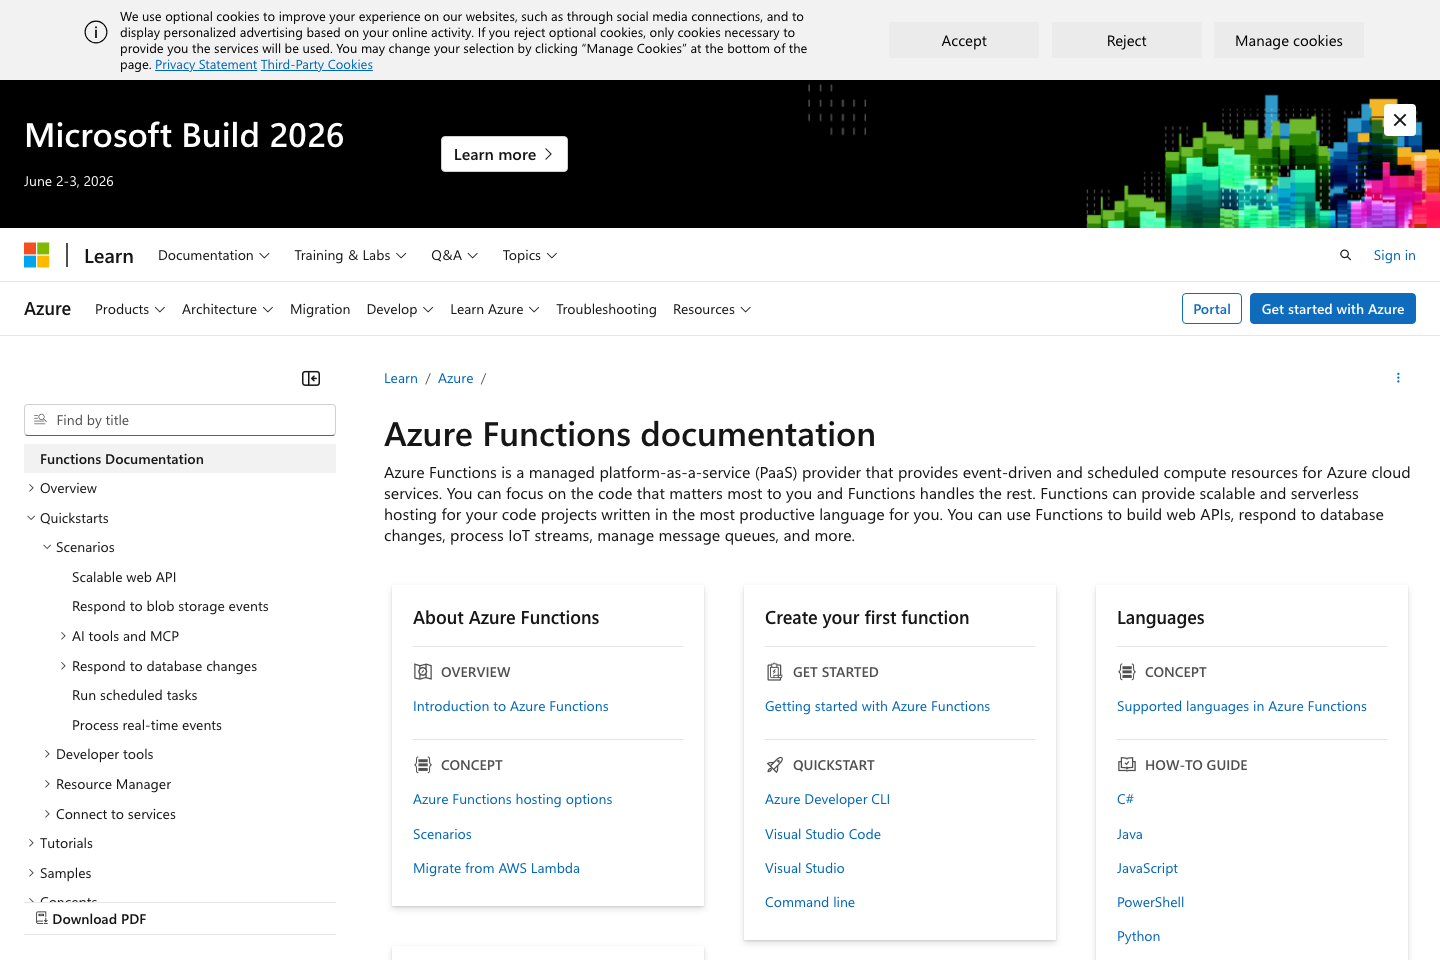Open the Migrate from AWS Lambda link
The image size is (1440, 960).
coord(496,868)
